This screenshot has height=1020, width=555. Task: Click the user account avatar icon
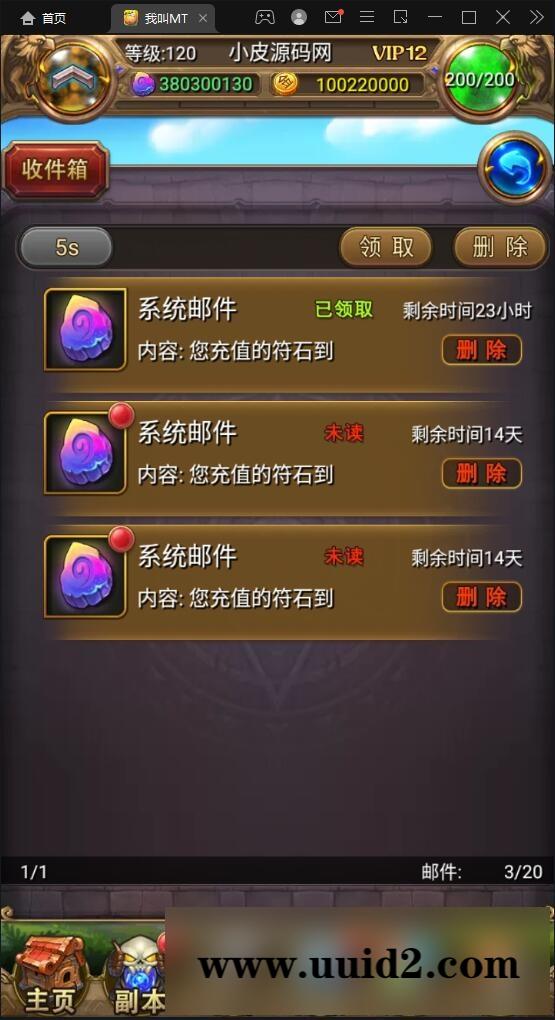pos(299,18)
